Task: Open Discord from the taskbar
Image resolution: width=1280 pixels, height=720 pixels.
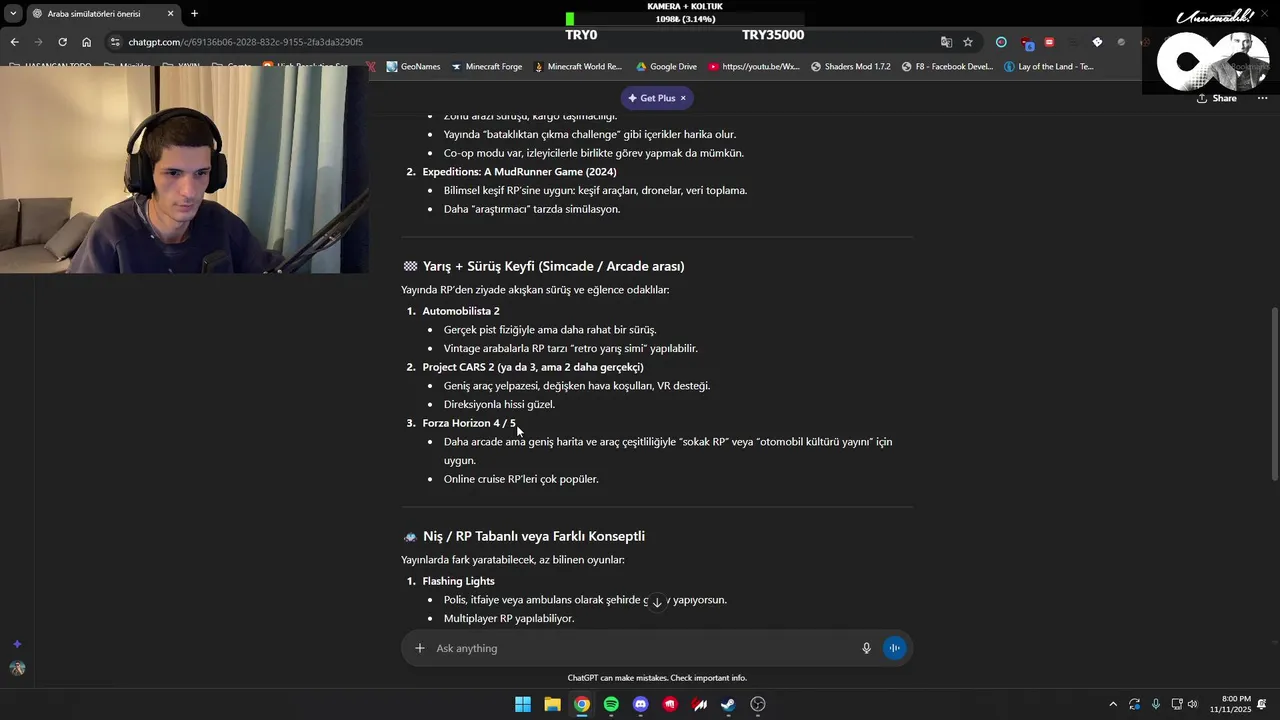Action: coord(641,704)
